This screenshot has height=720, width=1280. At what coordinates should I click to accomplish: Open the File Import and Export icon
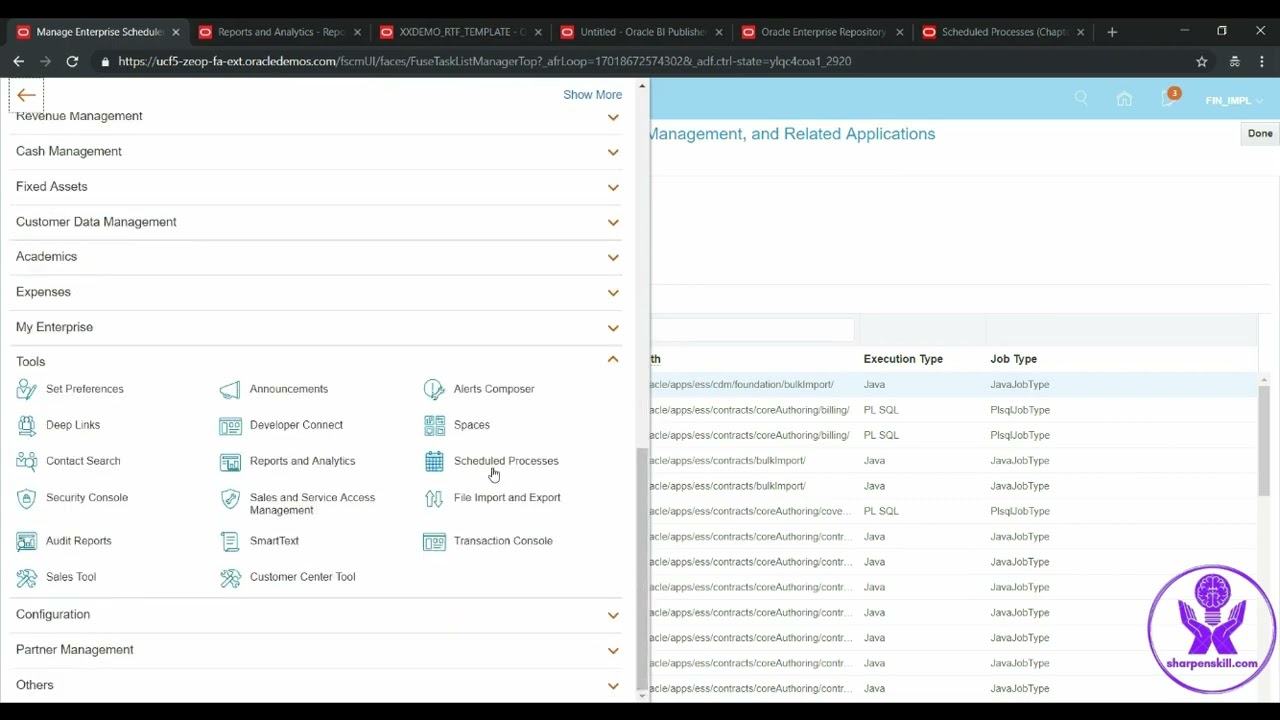click(434, 497)
